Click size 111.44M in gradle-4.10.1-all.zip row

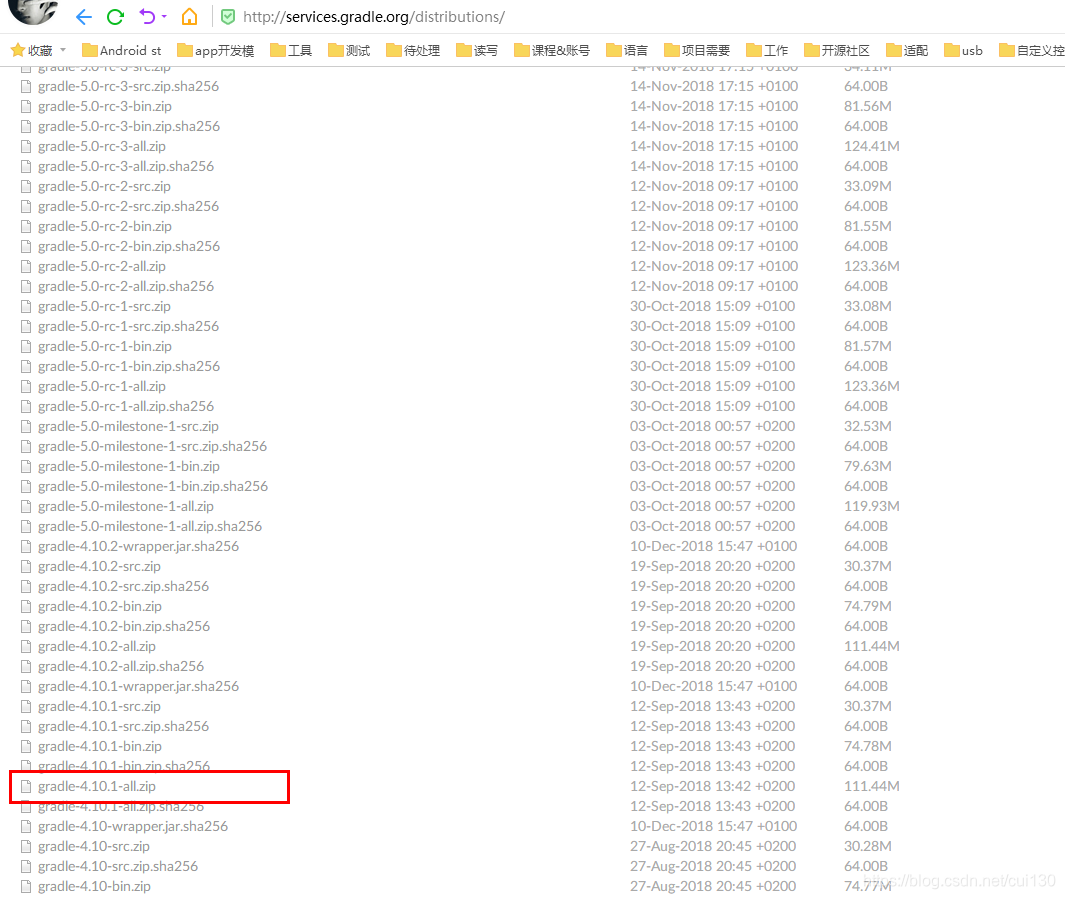pyautogui.click(x=871, y=786)
